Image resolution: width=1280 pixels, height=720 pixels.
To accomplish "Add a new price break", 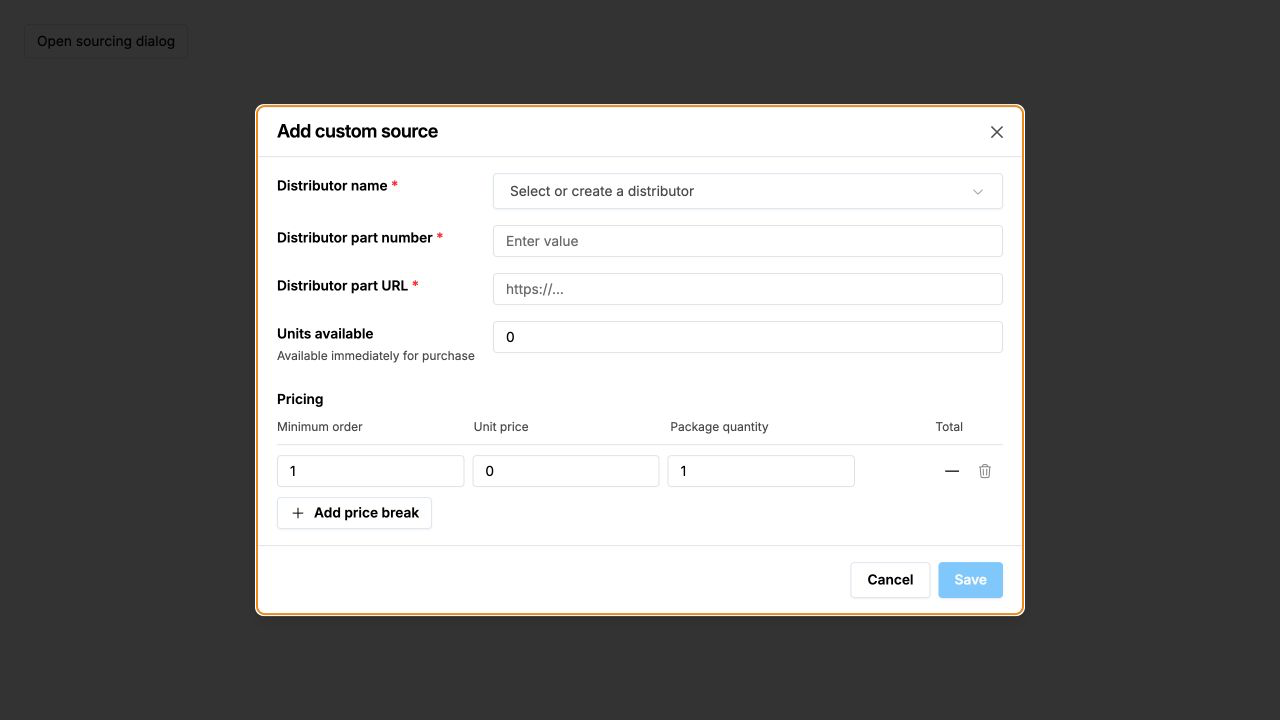I will 354,513.
